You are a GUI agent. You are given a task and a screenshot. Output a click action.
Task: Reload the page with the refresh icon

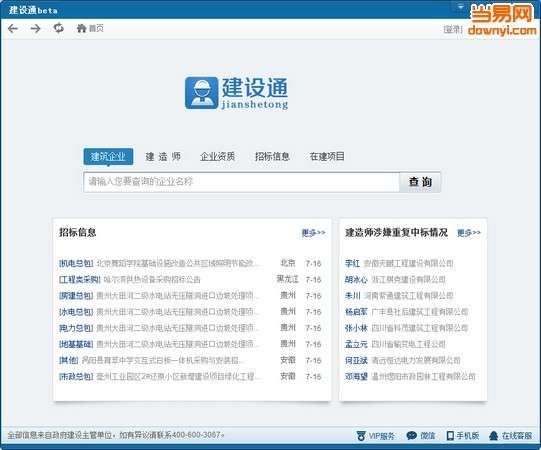tap(59, 28)
